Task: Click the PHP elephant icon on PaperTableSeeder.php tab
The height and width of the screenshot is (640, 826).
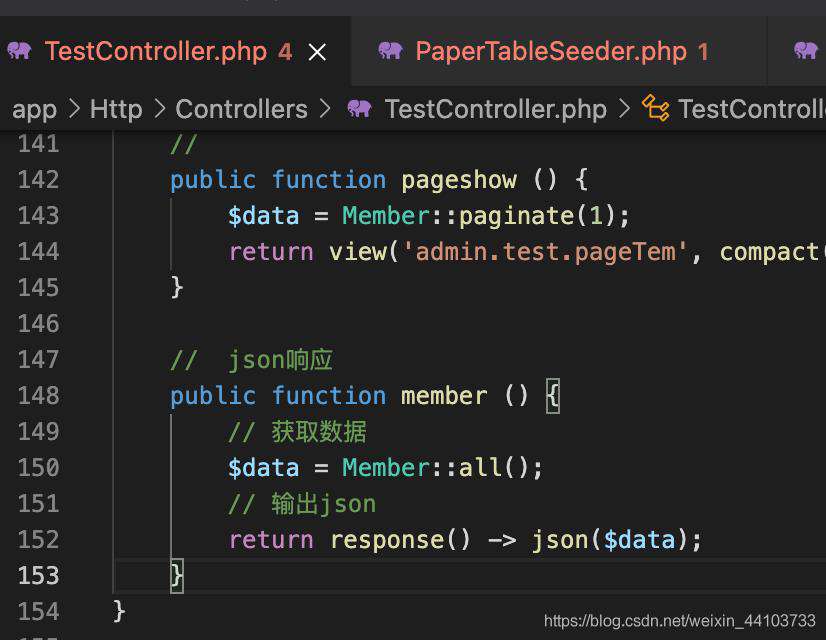Action: (390, 51)
